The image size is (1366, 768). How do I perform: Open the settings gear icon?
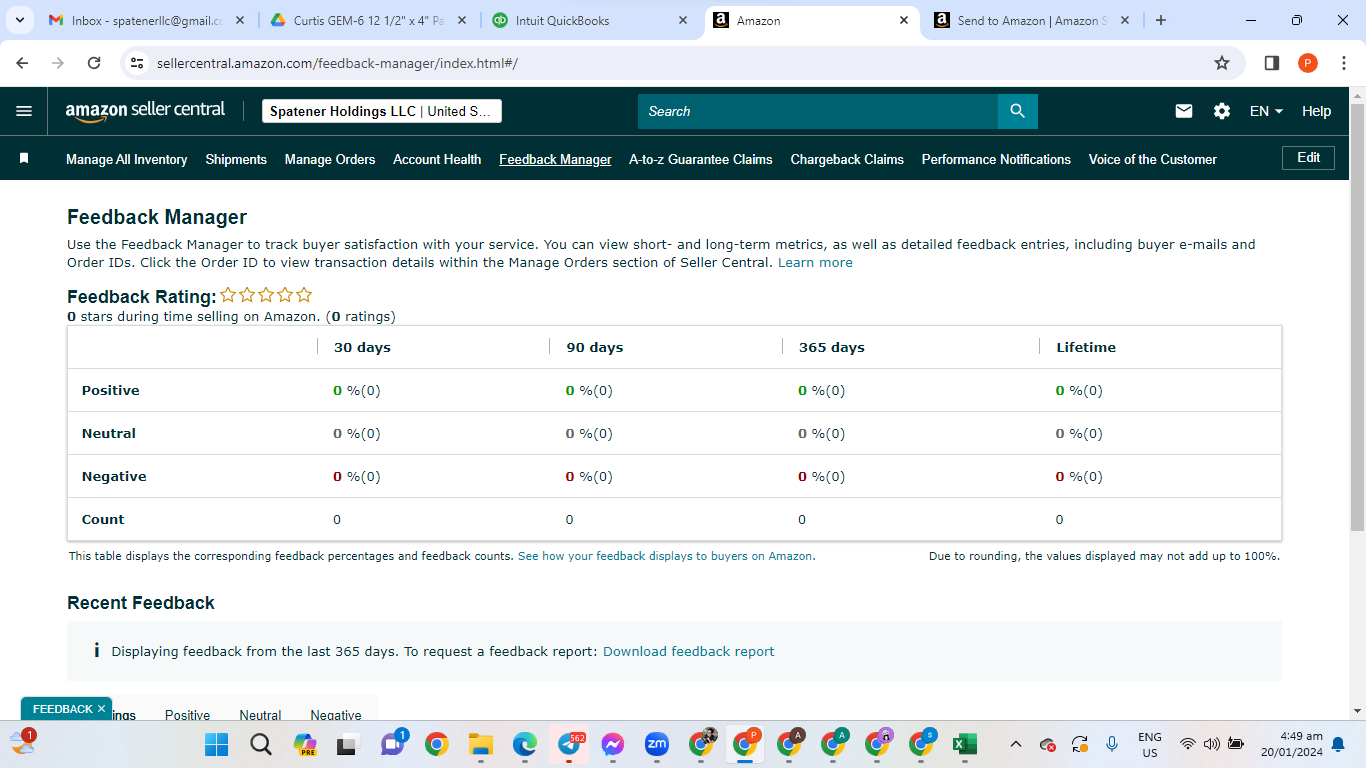(1222, 111)
